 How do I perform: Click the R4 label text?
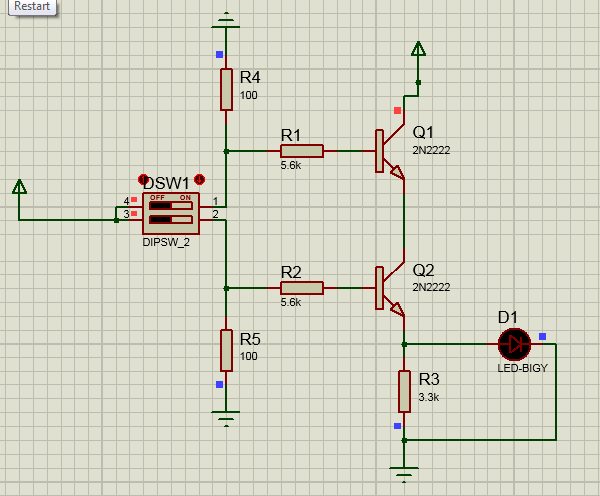coord(250,77)
